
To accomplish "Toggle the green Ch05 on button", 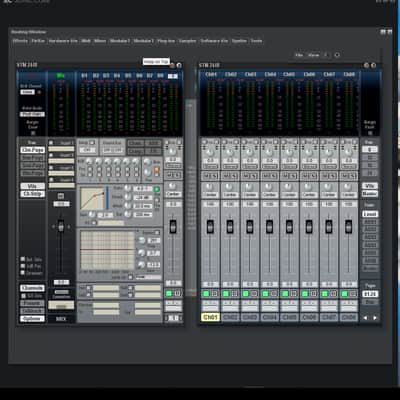I will pos(285,294).
